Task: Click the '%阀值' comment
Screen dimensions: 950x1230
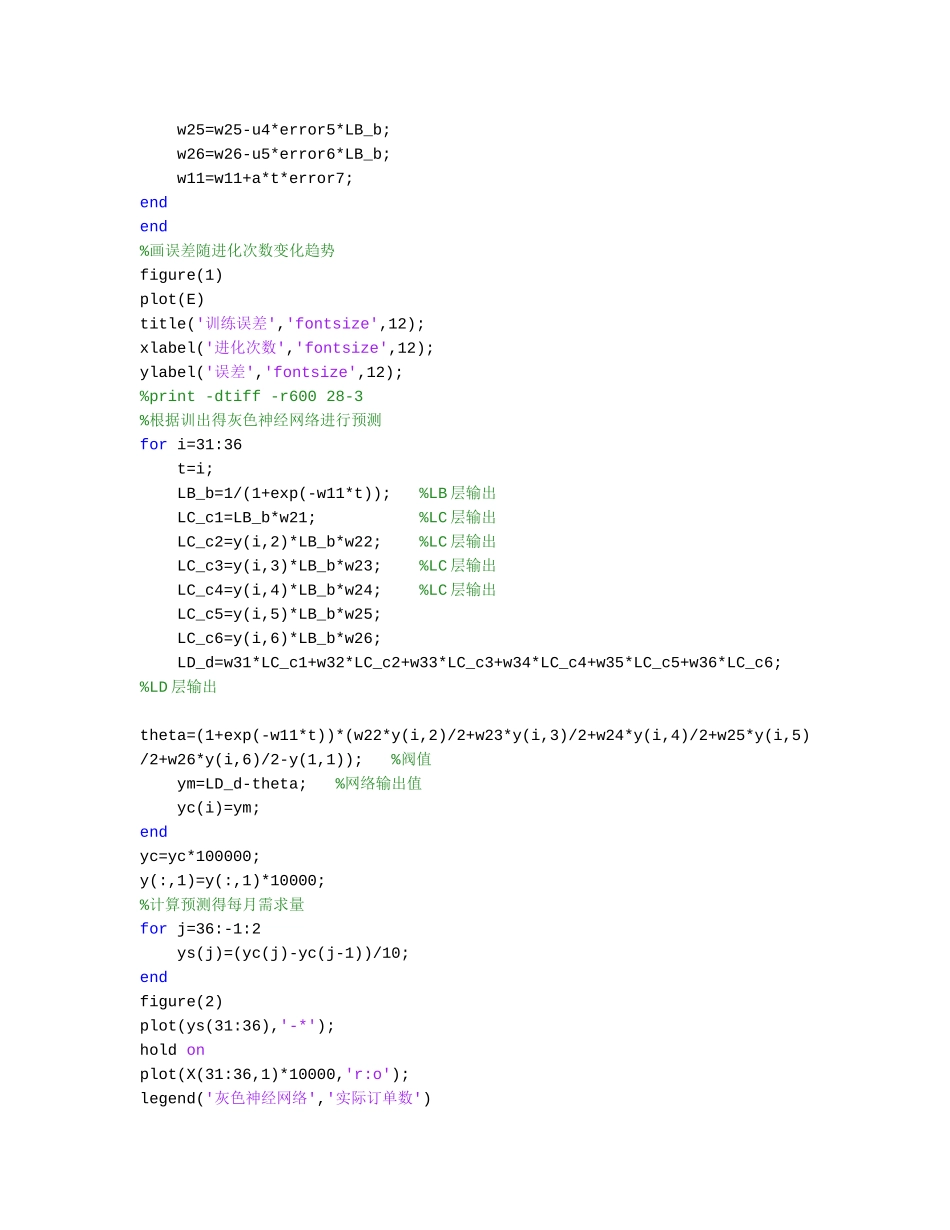Action: 411,759
